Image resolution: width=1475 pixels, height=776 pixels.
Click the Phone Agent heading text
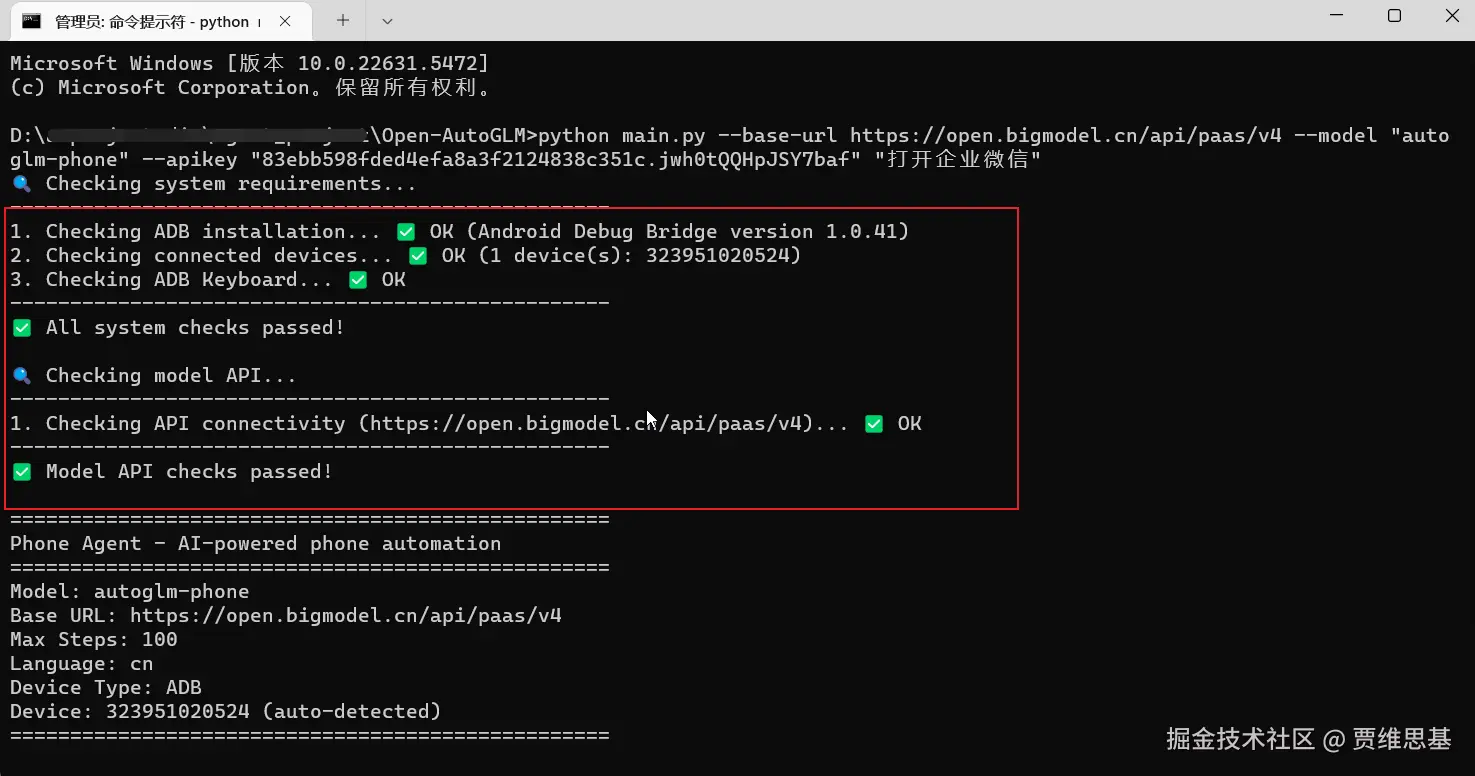(255, 544)
